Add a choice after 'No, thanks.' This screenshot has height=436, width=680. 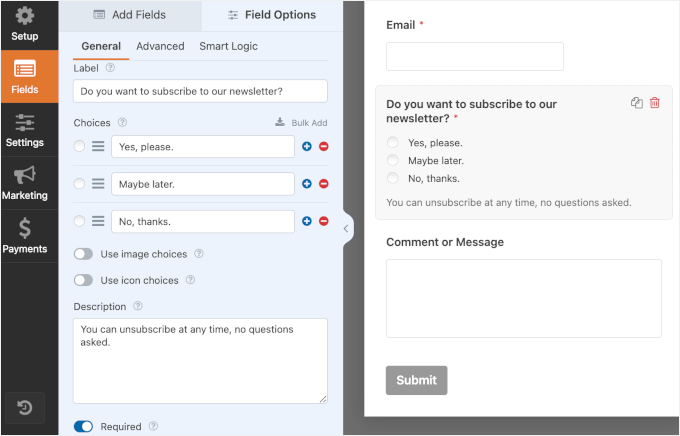pyautogui.click(x=307, y=221)
